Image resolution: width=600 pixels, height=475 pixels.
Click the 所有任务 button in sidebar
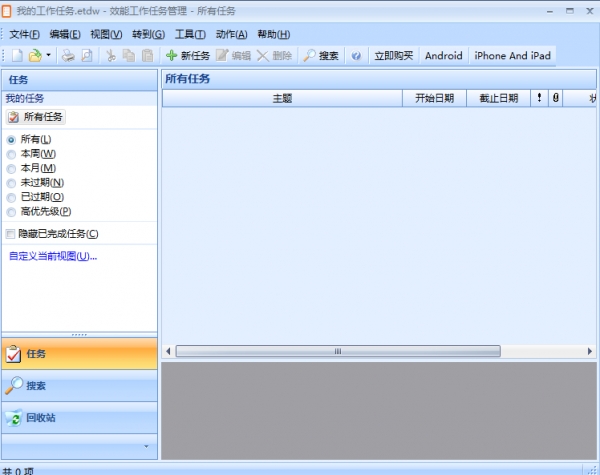click(36, 117)
